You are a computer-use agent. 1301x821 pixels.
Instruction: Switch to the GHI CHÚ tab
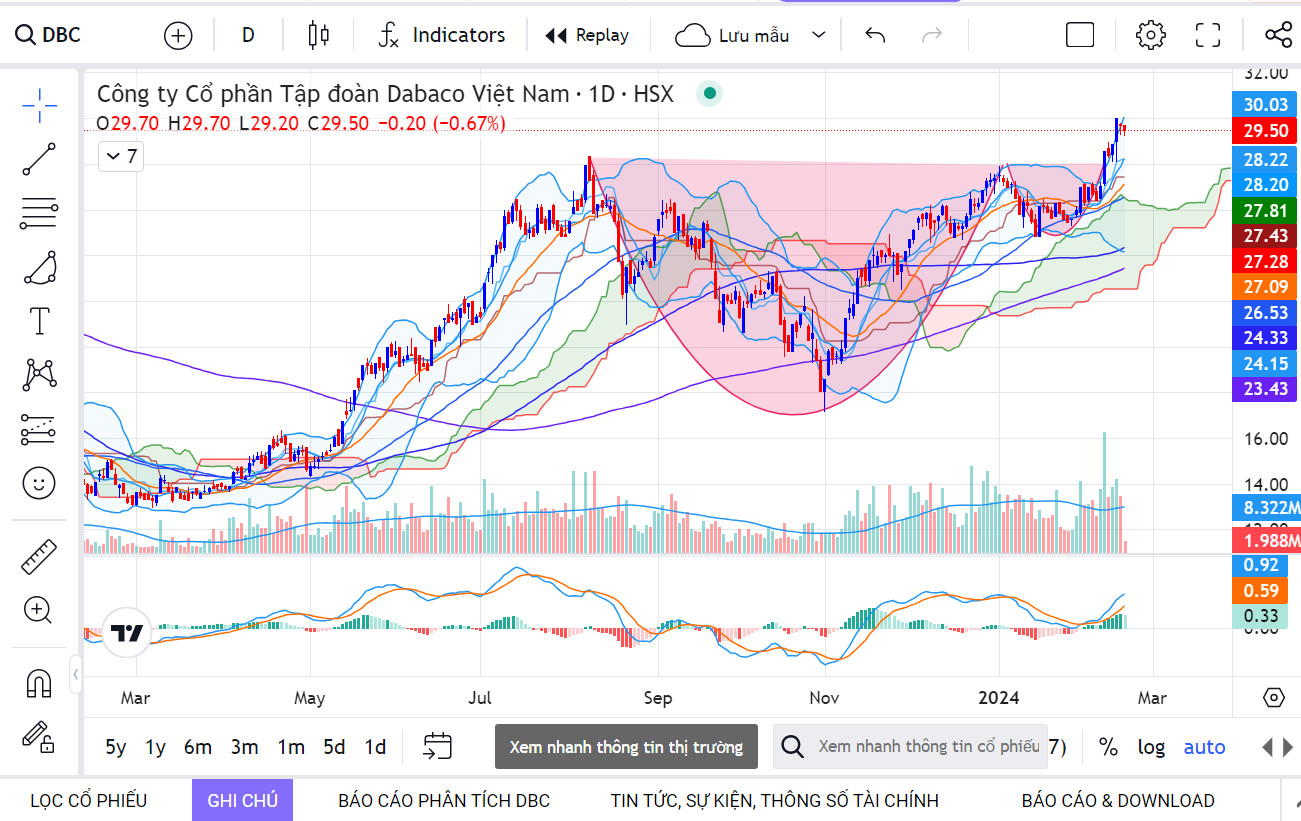[242, 800]
